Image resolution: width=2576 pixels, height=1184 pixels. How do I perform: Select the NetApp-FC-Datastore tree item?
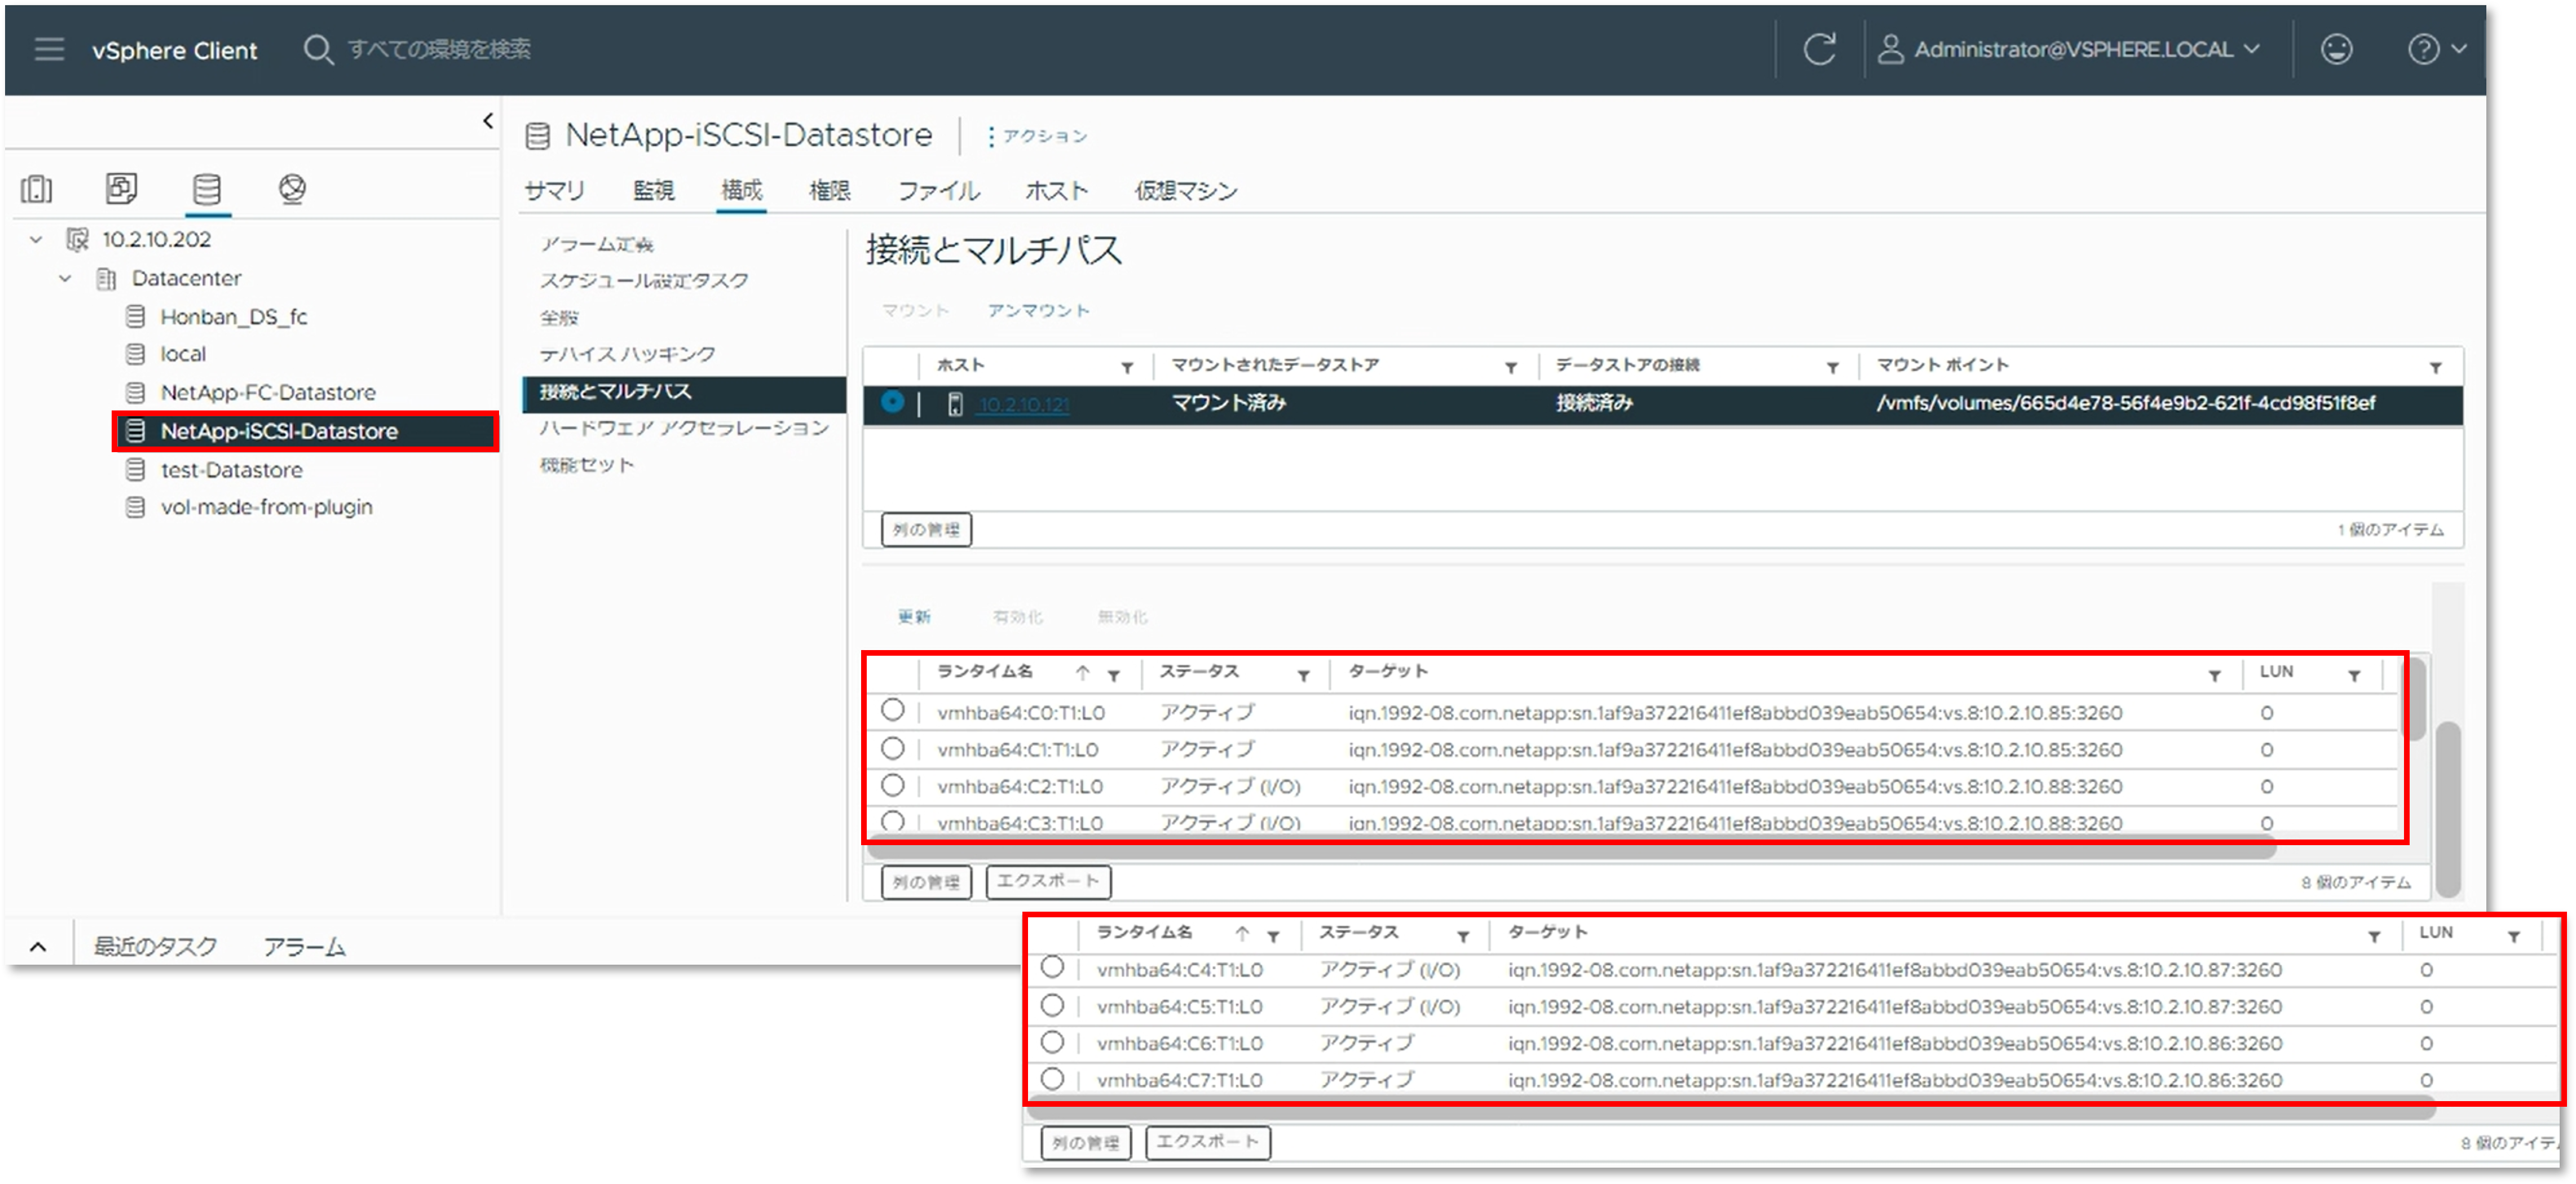(x=267, y=393)
